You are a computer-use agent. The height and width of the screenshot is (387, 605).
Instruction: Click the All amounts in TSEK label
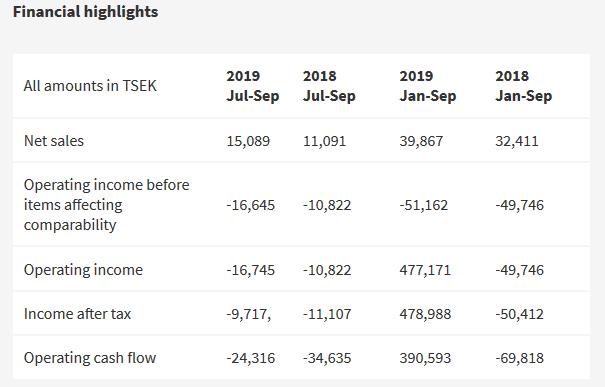click(90, 86)
